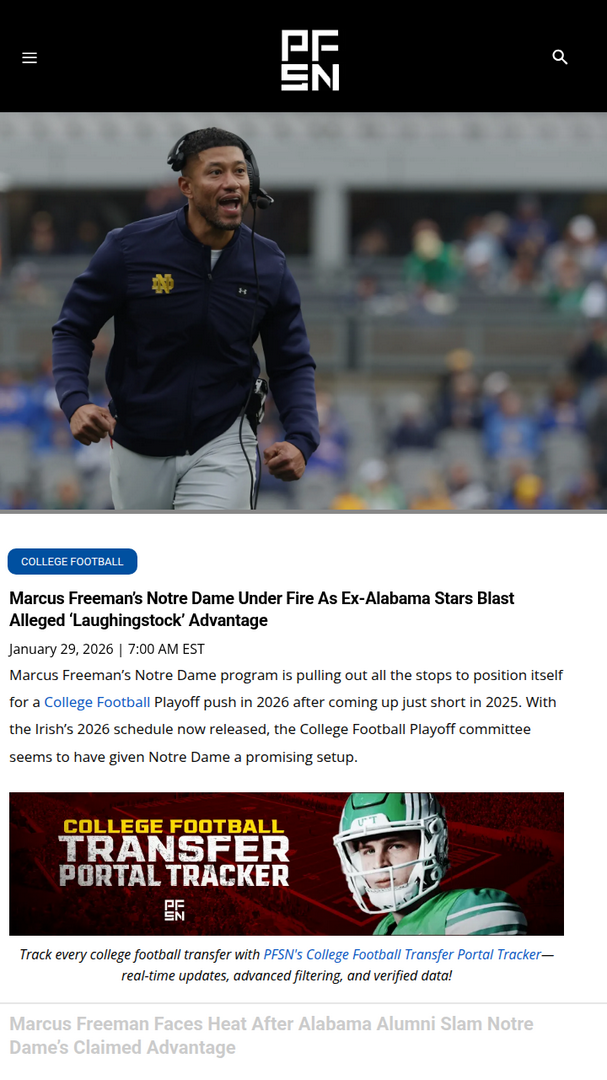Click the Transfer Portal Tracker banner

[x=287, y=863]
